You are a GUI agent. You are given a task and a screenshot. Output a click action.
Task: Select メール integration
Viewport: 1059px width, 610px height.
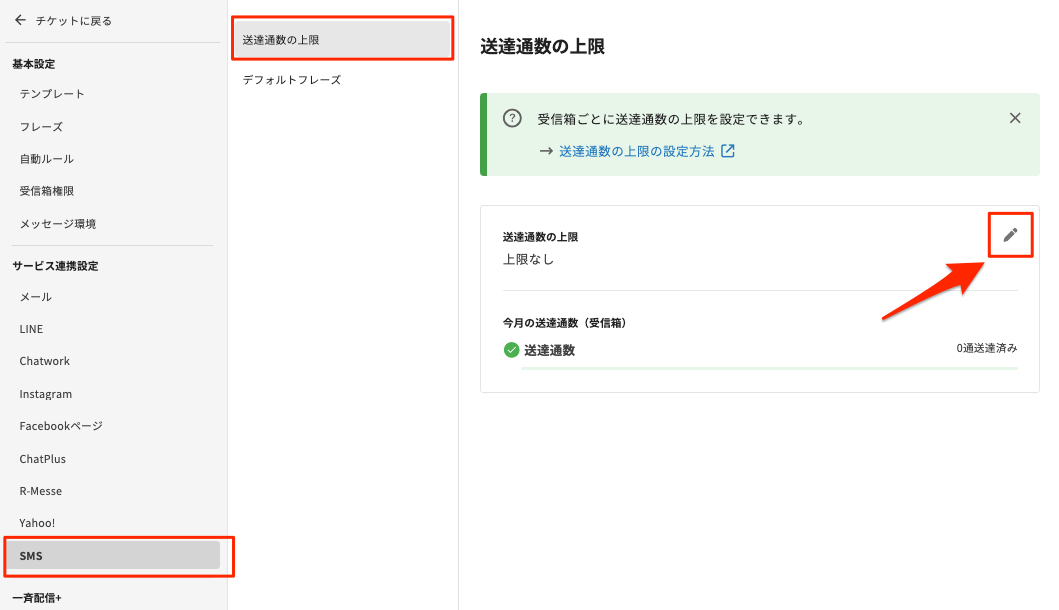36,297
